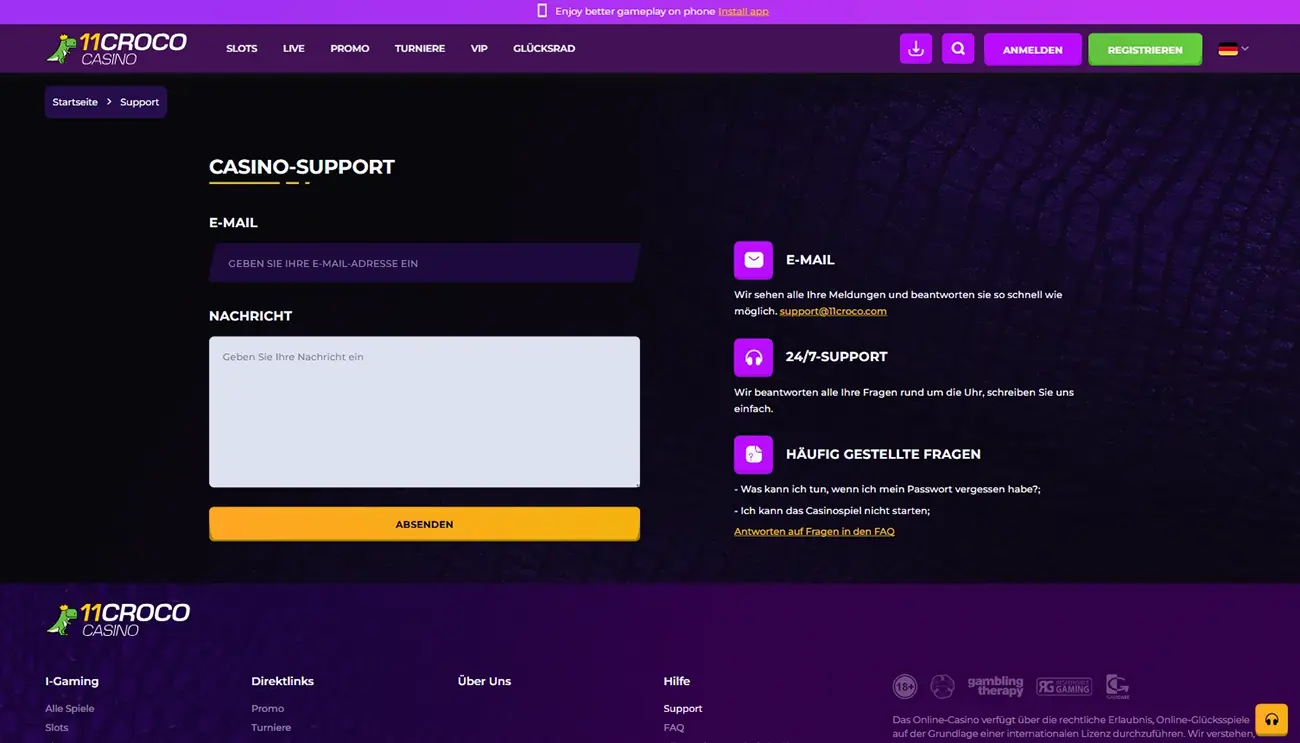Click the 11Croco Casino header logo
This screenshot has width=1300, height=743.
point(116,48)
